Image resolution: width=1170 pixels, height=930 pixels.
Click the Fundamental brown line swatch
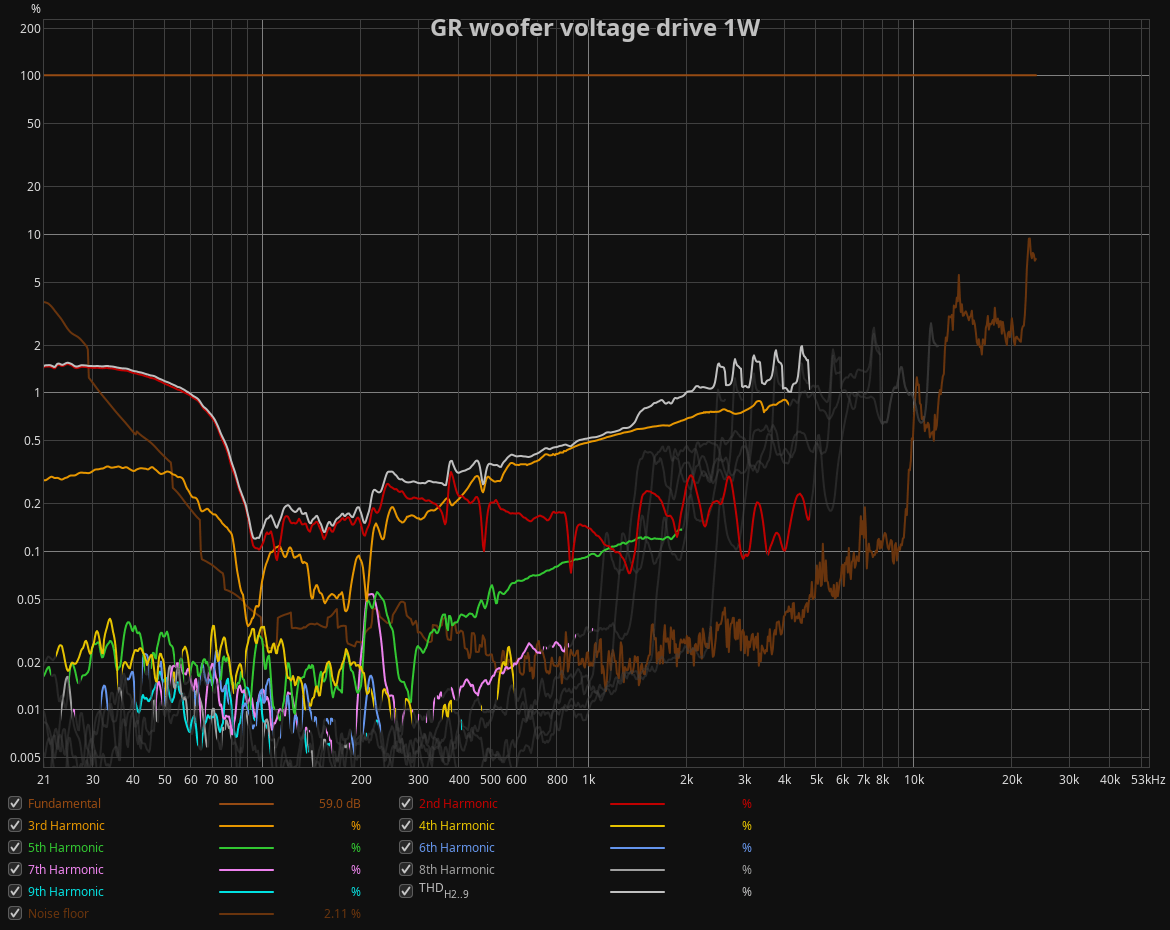[246, 804]
